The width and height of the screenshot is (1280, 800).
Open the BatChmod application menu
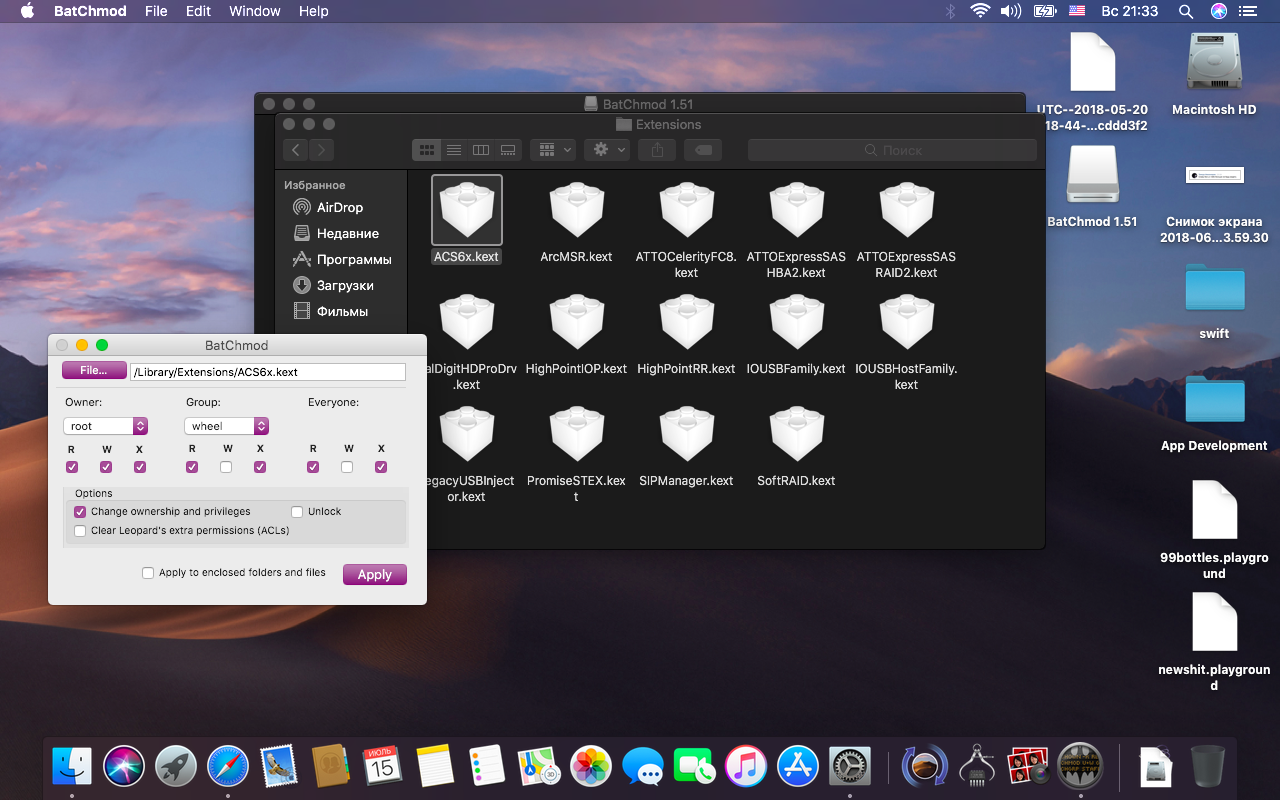(x=90, y=11)
